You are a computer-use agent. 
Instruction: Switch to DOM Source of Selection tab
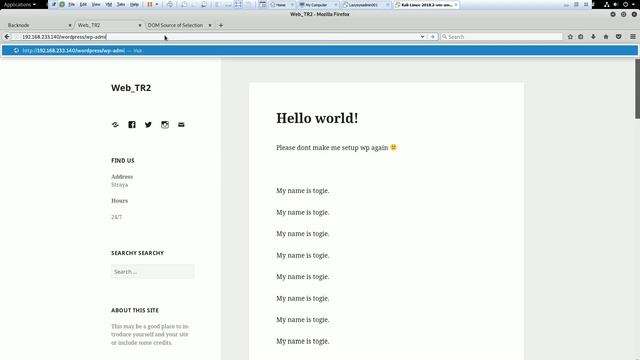click(179, 25)
